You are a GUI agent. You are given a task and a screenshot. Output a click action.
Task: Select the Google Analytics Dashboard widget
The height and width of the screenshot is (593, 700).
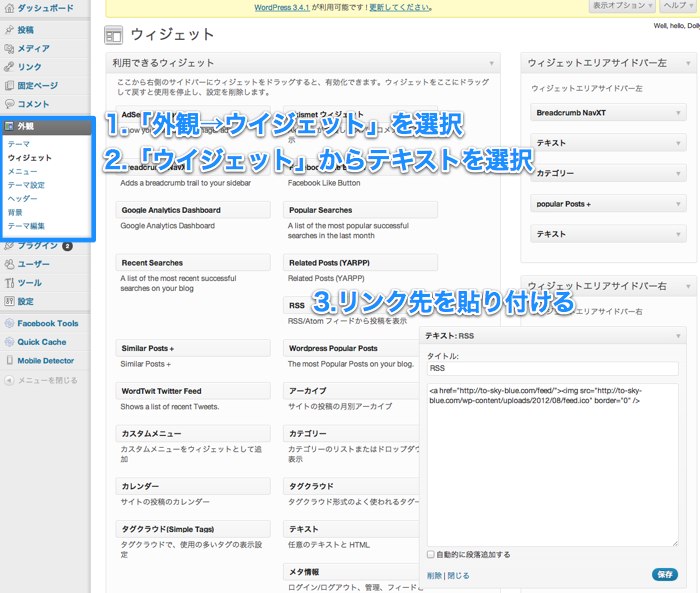[x=193, y=210]
